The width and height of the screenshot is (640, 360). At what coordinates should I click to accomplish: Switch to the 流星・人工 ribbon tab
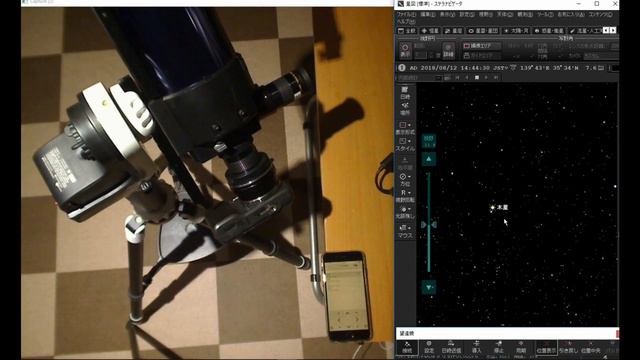coord(586,31)
